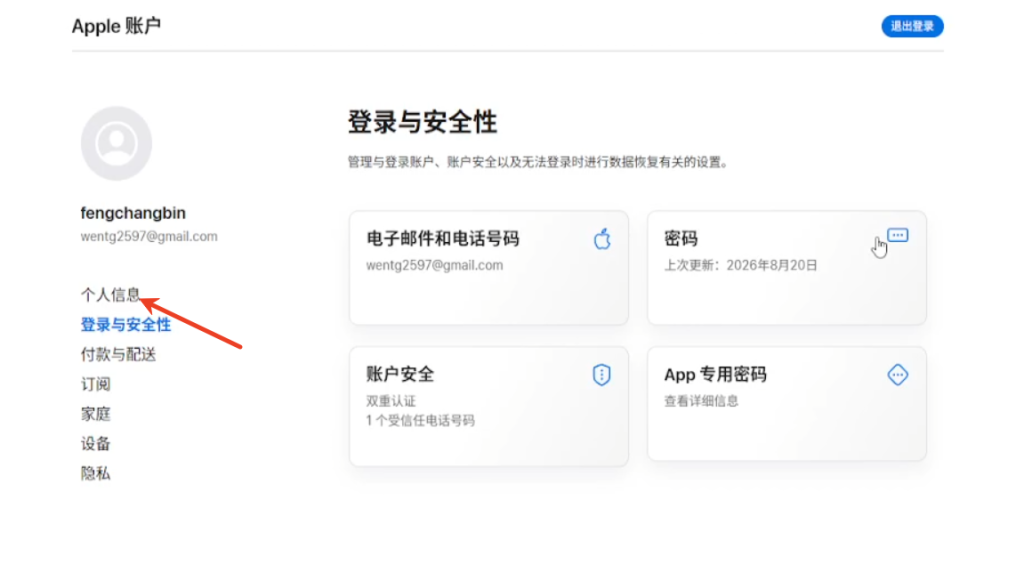This screenshot has height=565, width=1024.
Task: Open the 密码 card title
Action: pyautogui.click(x=681, y=238)
